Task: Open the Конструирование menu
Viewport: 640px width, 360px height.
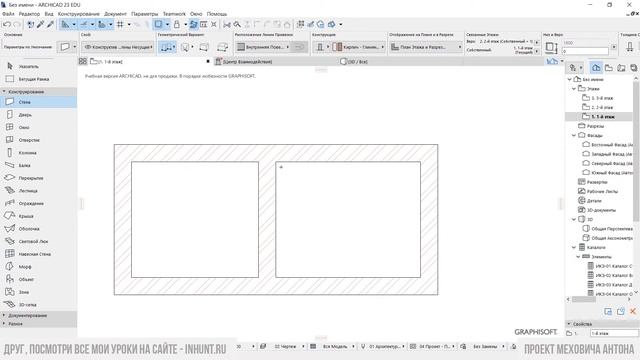Action: 78,14
